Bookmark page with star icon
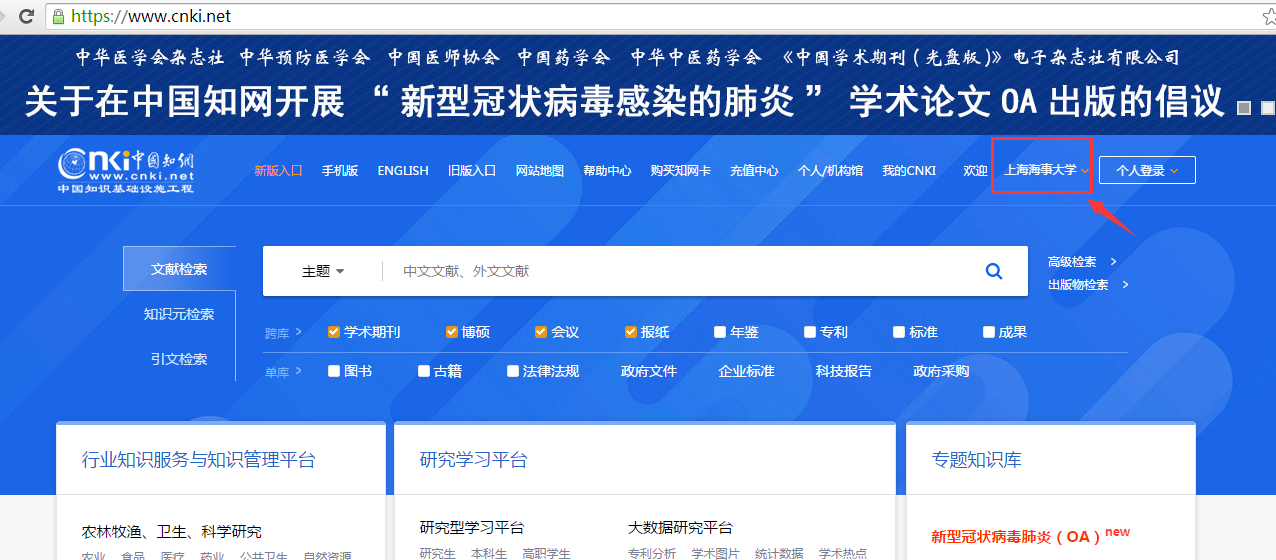The image size is (1276, 560). tap(1268, 16)
